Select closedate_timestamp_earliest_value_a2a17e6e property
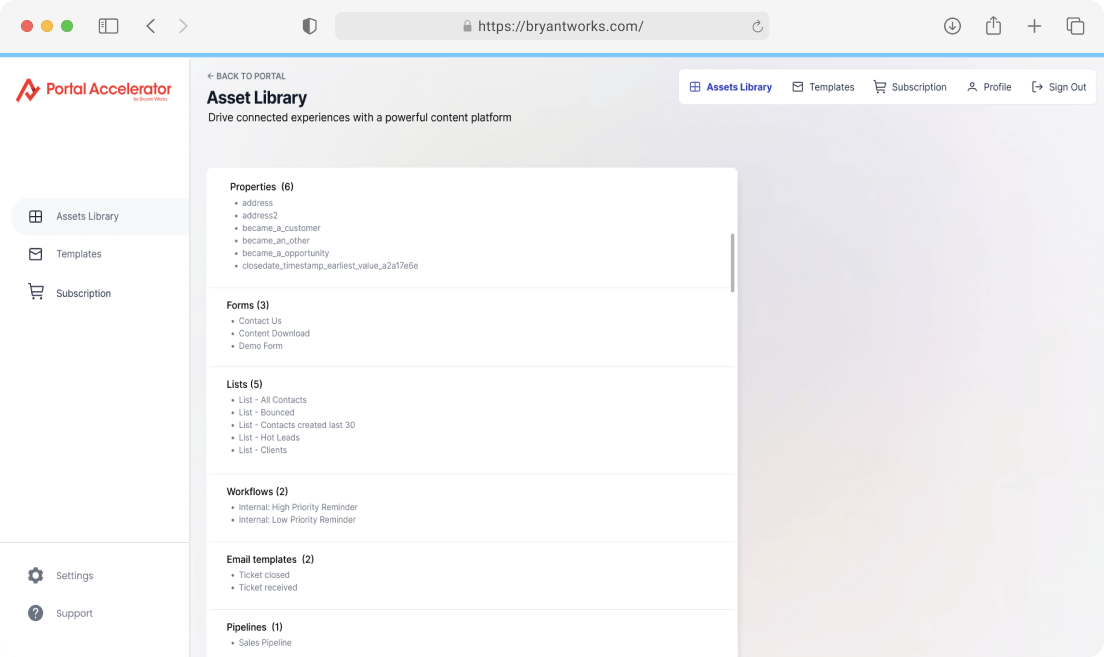 pyautogui.click(x=330, y=266)
